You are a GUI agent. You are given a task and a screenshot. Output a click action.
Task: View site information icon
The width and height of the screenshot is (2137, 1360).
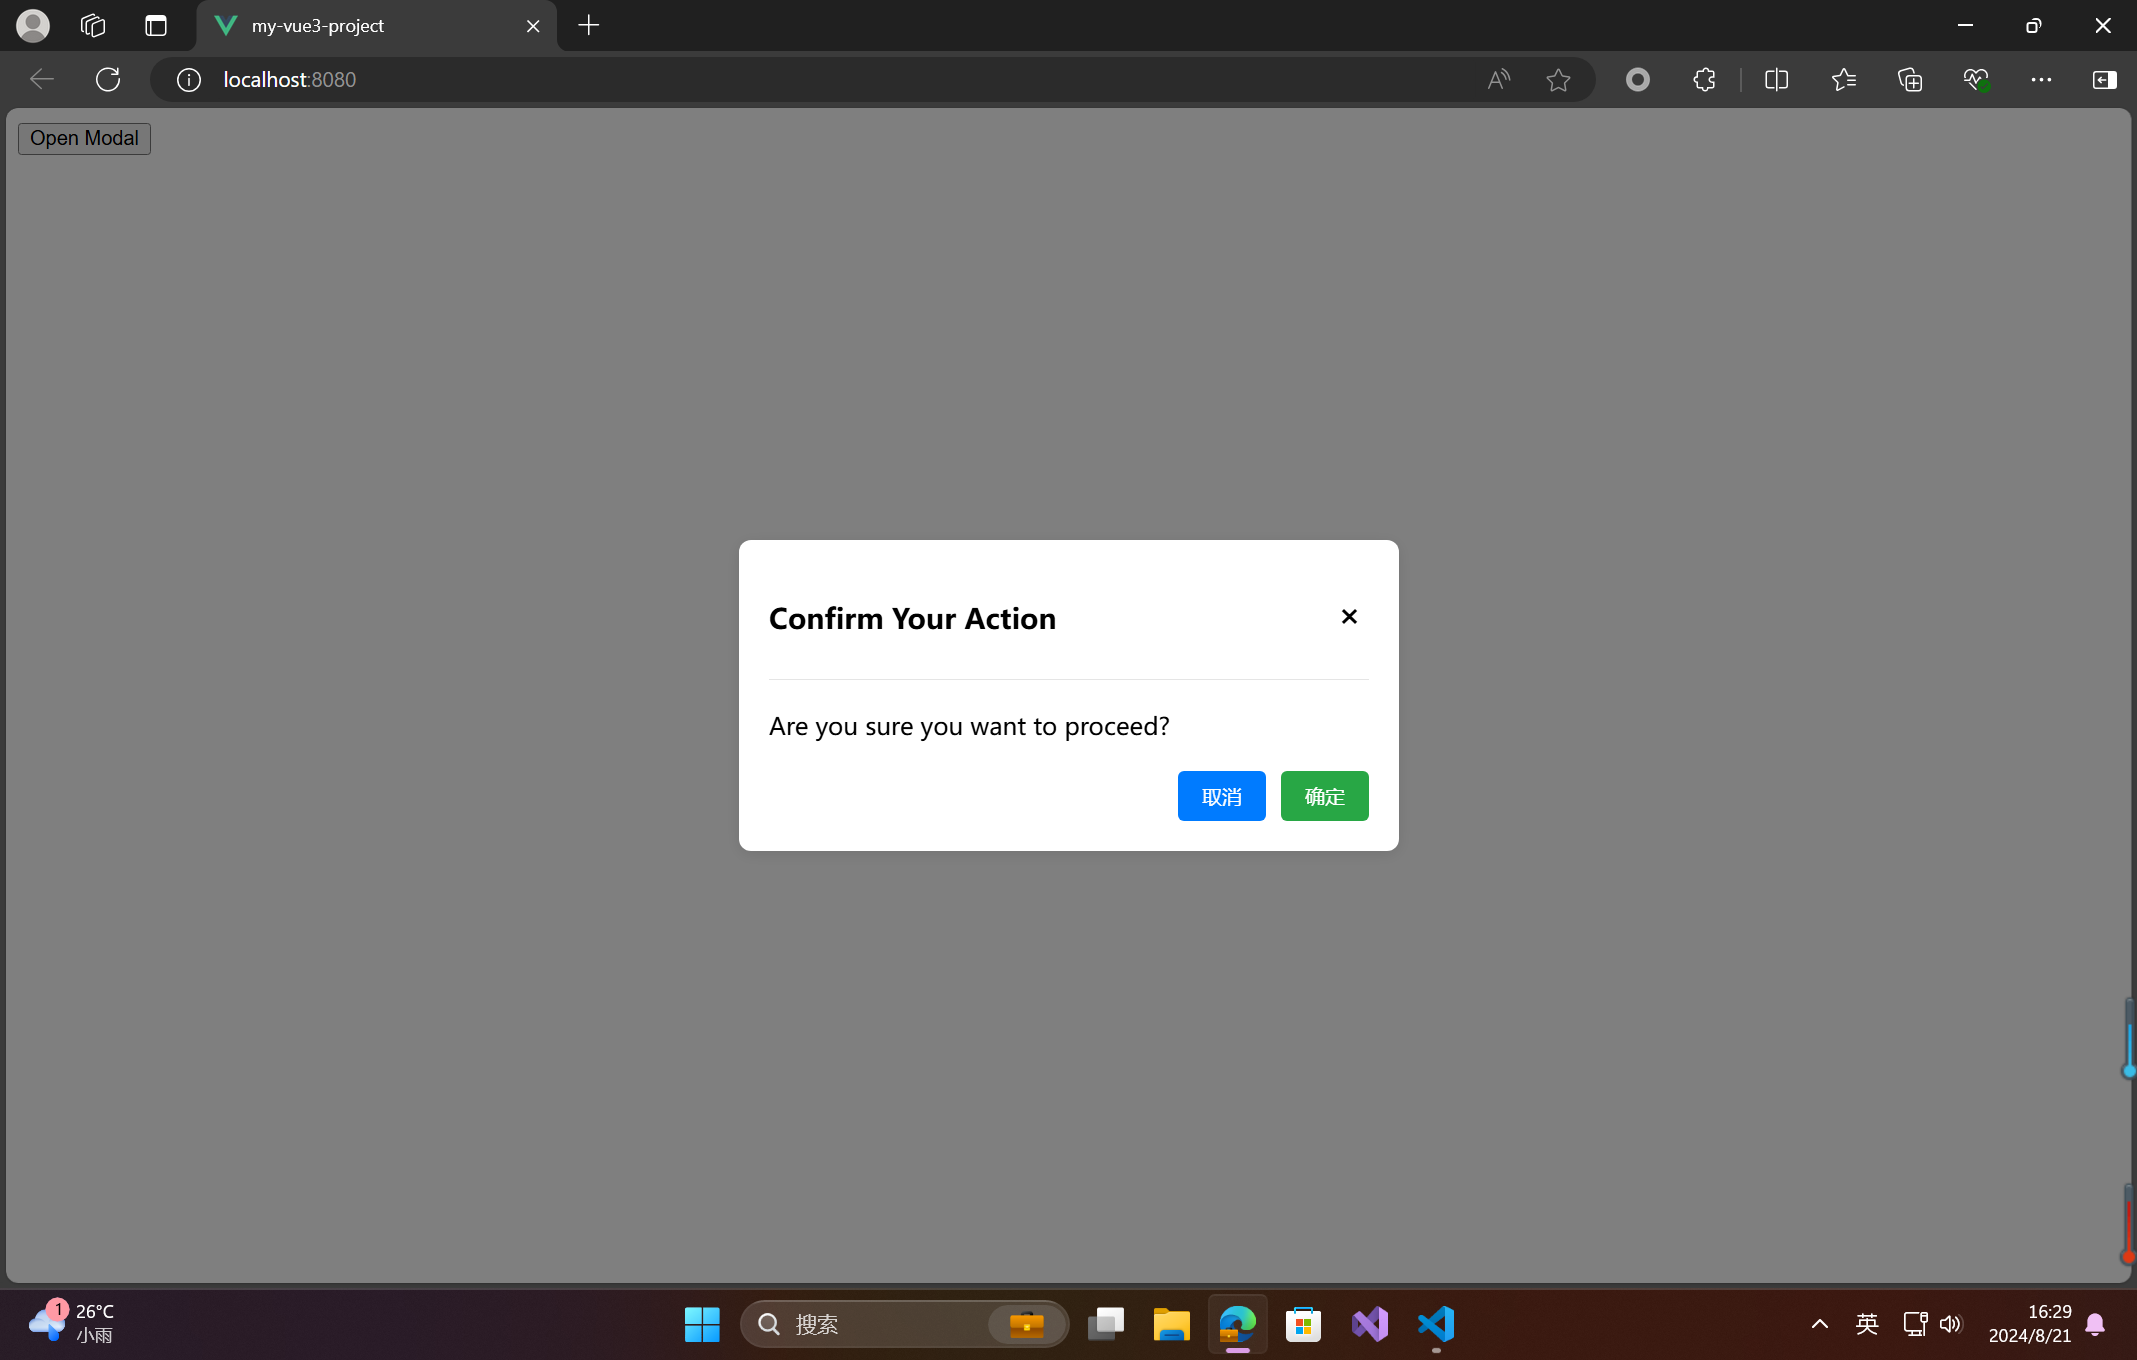pyautogui.click(x=189, y=79)
